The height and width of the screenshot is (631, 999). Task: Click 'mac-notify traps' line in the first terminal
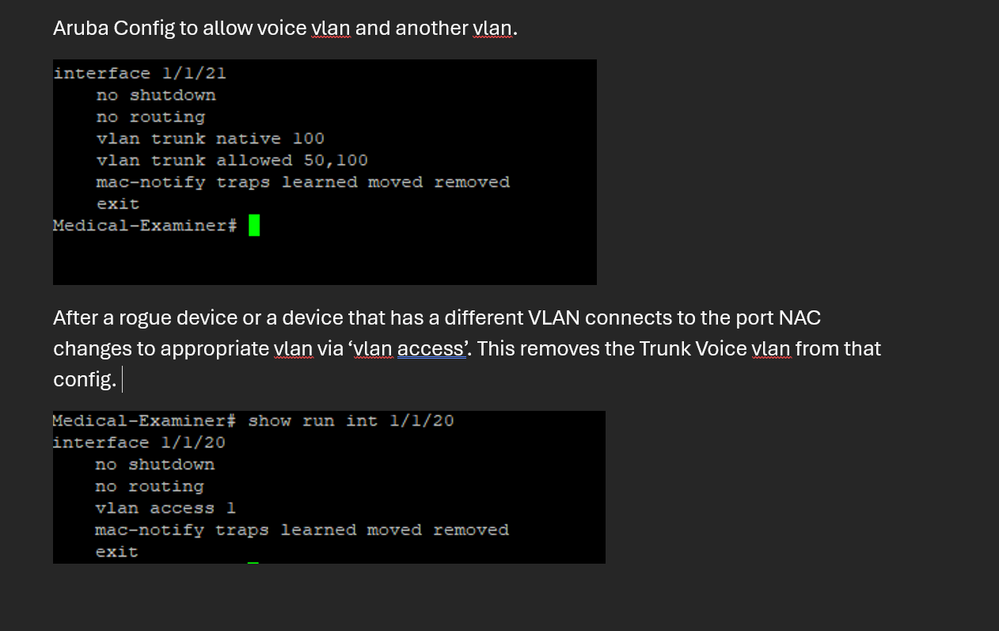[x=302, y=182]
